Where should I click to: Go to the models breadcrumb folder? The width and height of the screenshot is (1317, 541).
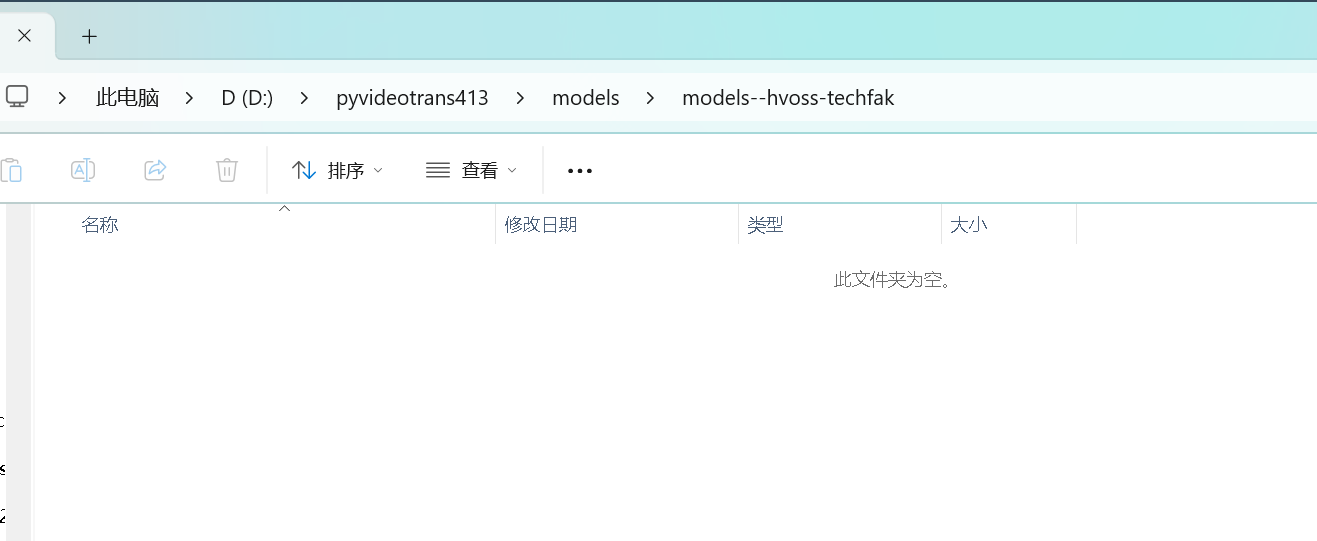(586, 98)
